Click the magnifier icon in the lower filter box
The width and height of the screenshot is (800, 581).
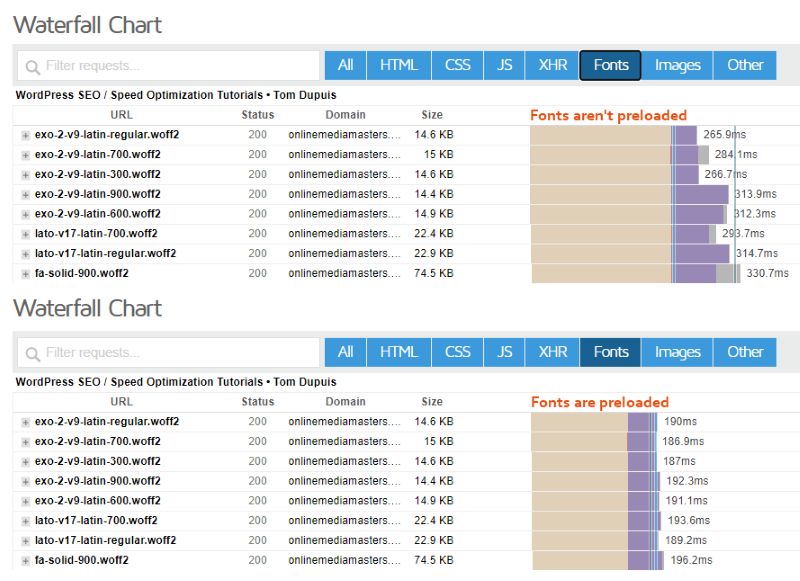(x=33, y=353)
